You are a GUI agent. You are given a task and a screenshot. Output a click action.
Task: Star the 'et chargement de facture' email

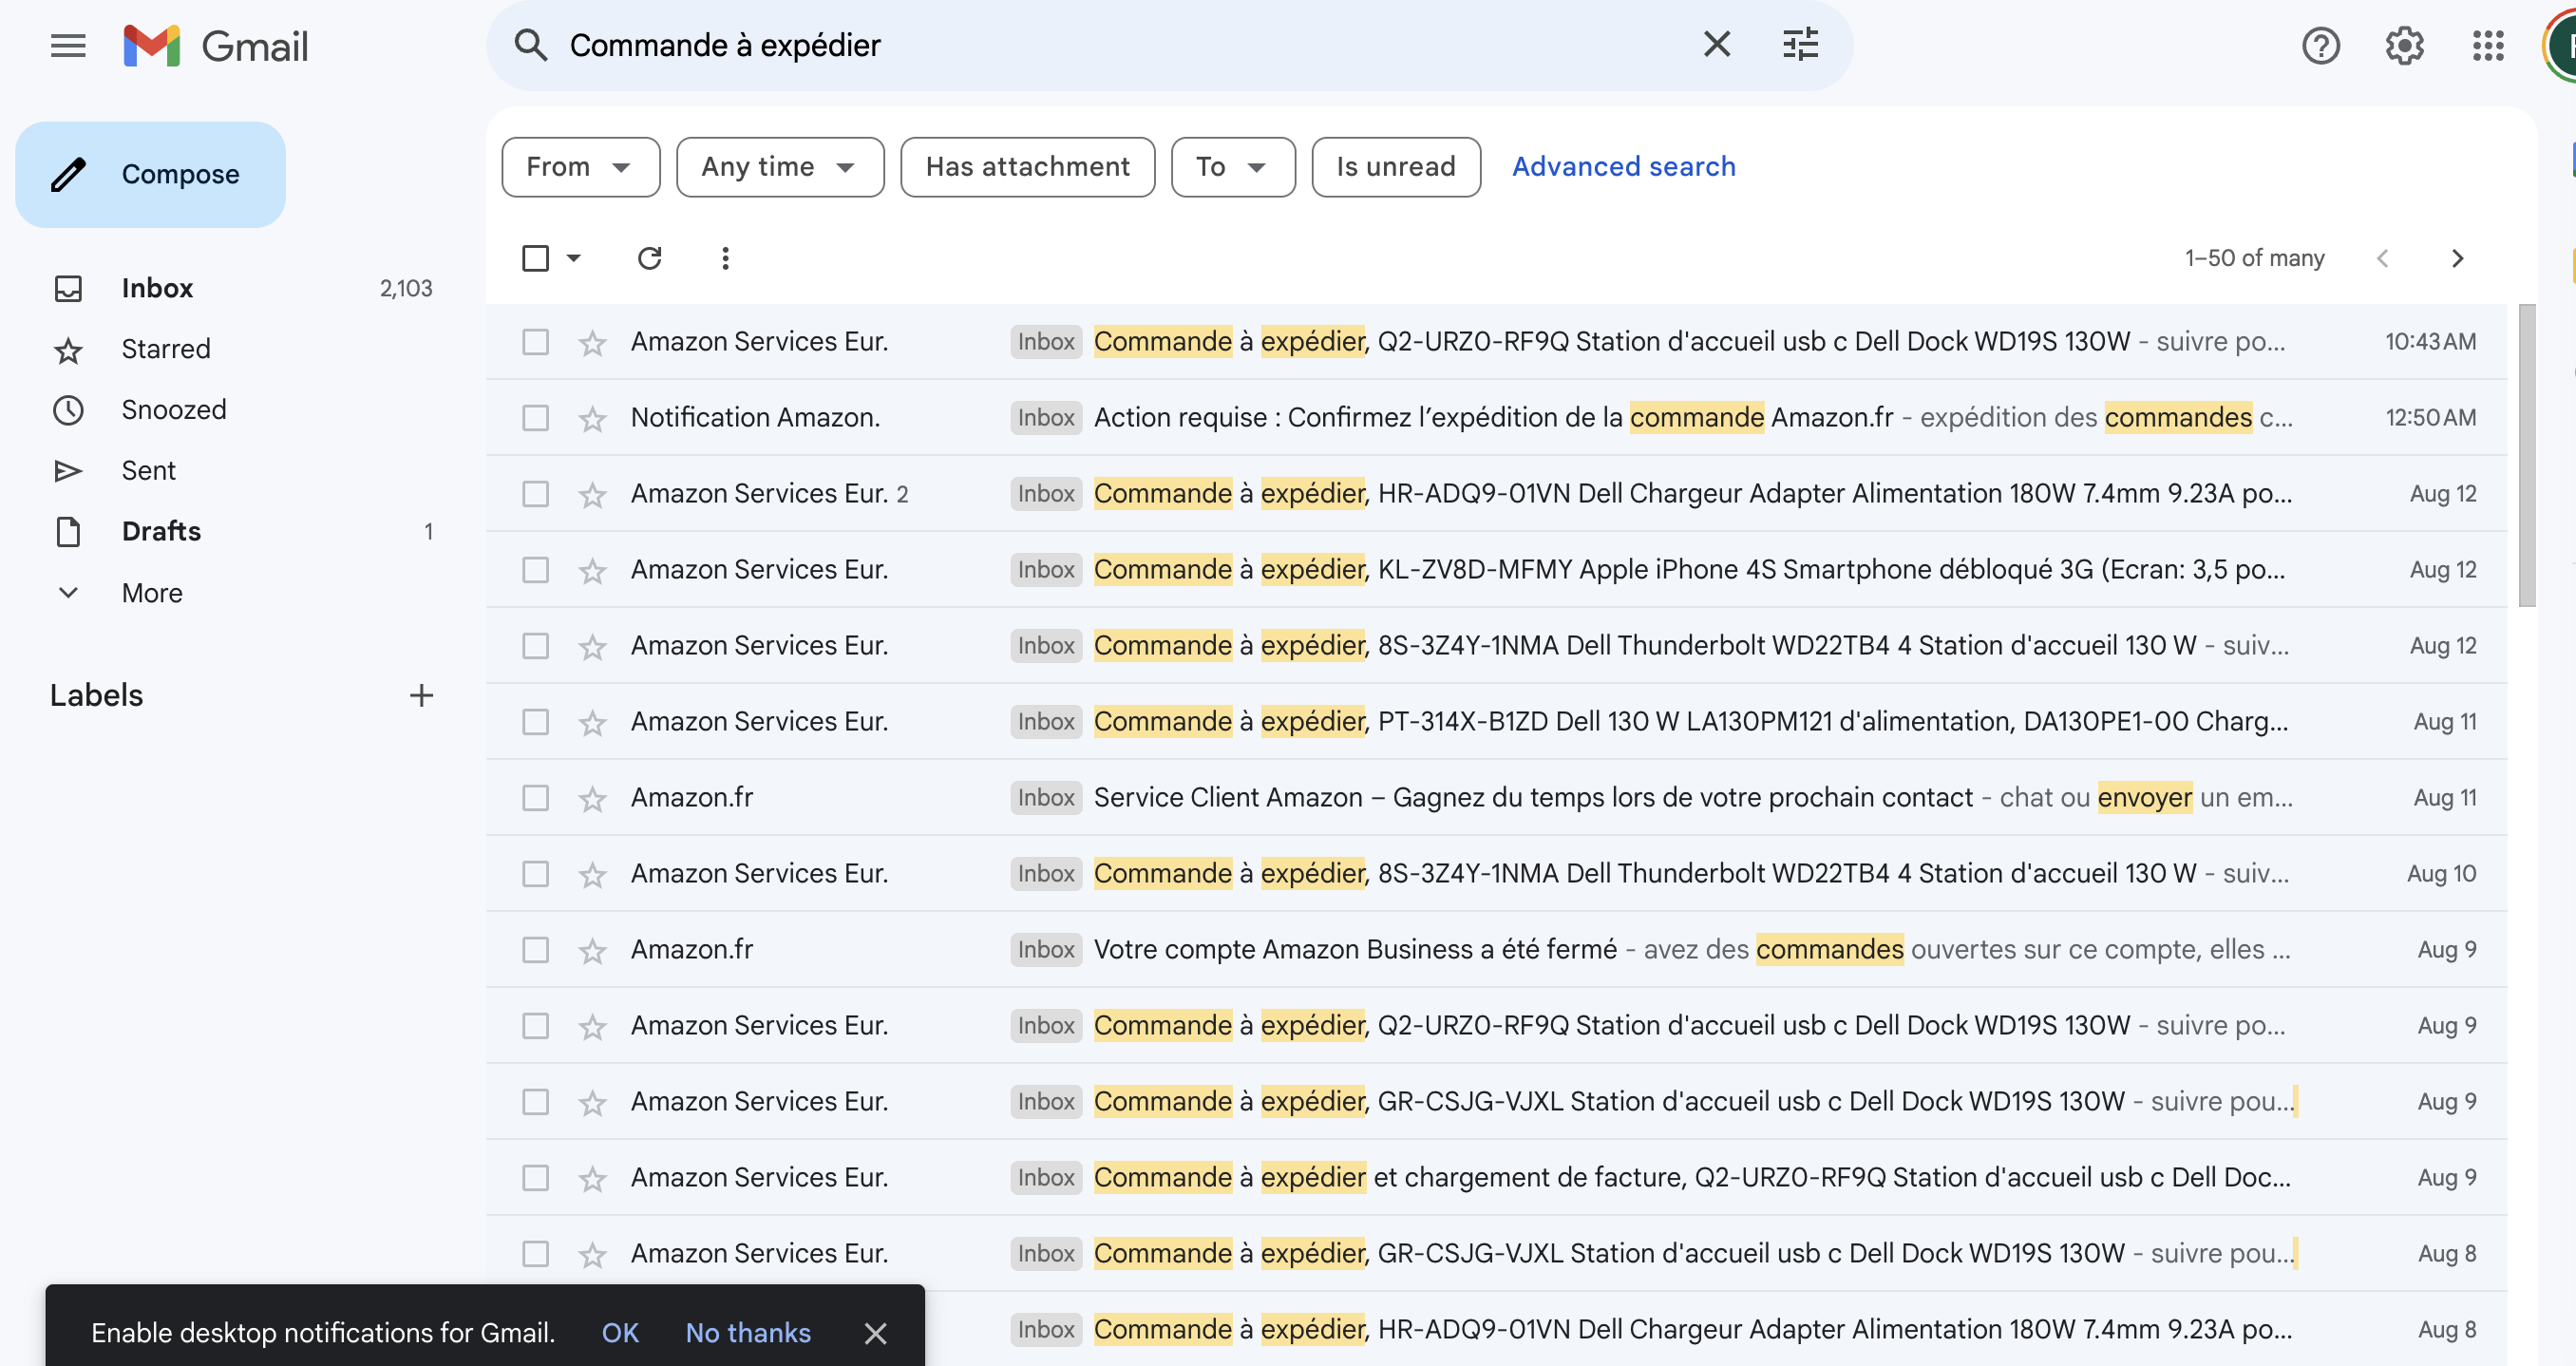pos(593,1179)
